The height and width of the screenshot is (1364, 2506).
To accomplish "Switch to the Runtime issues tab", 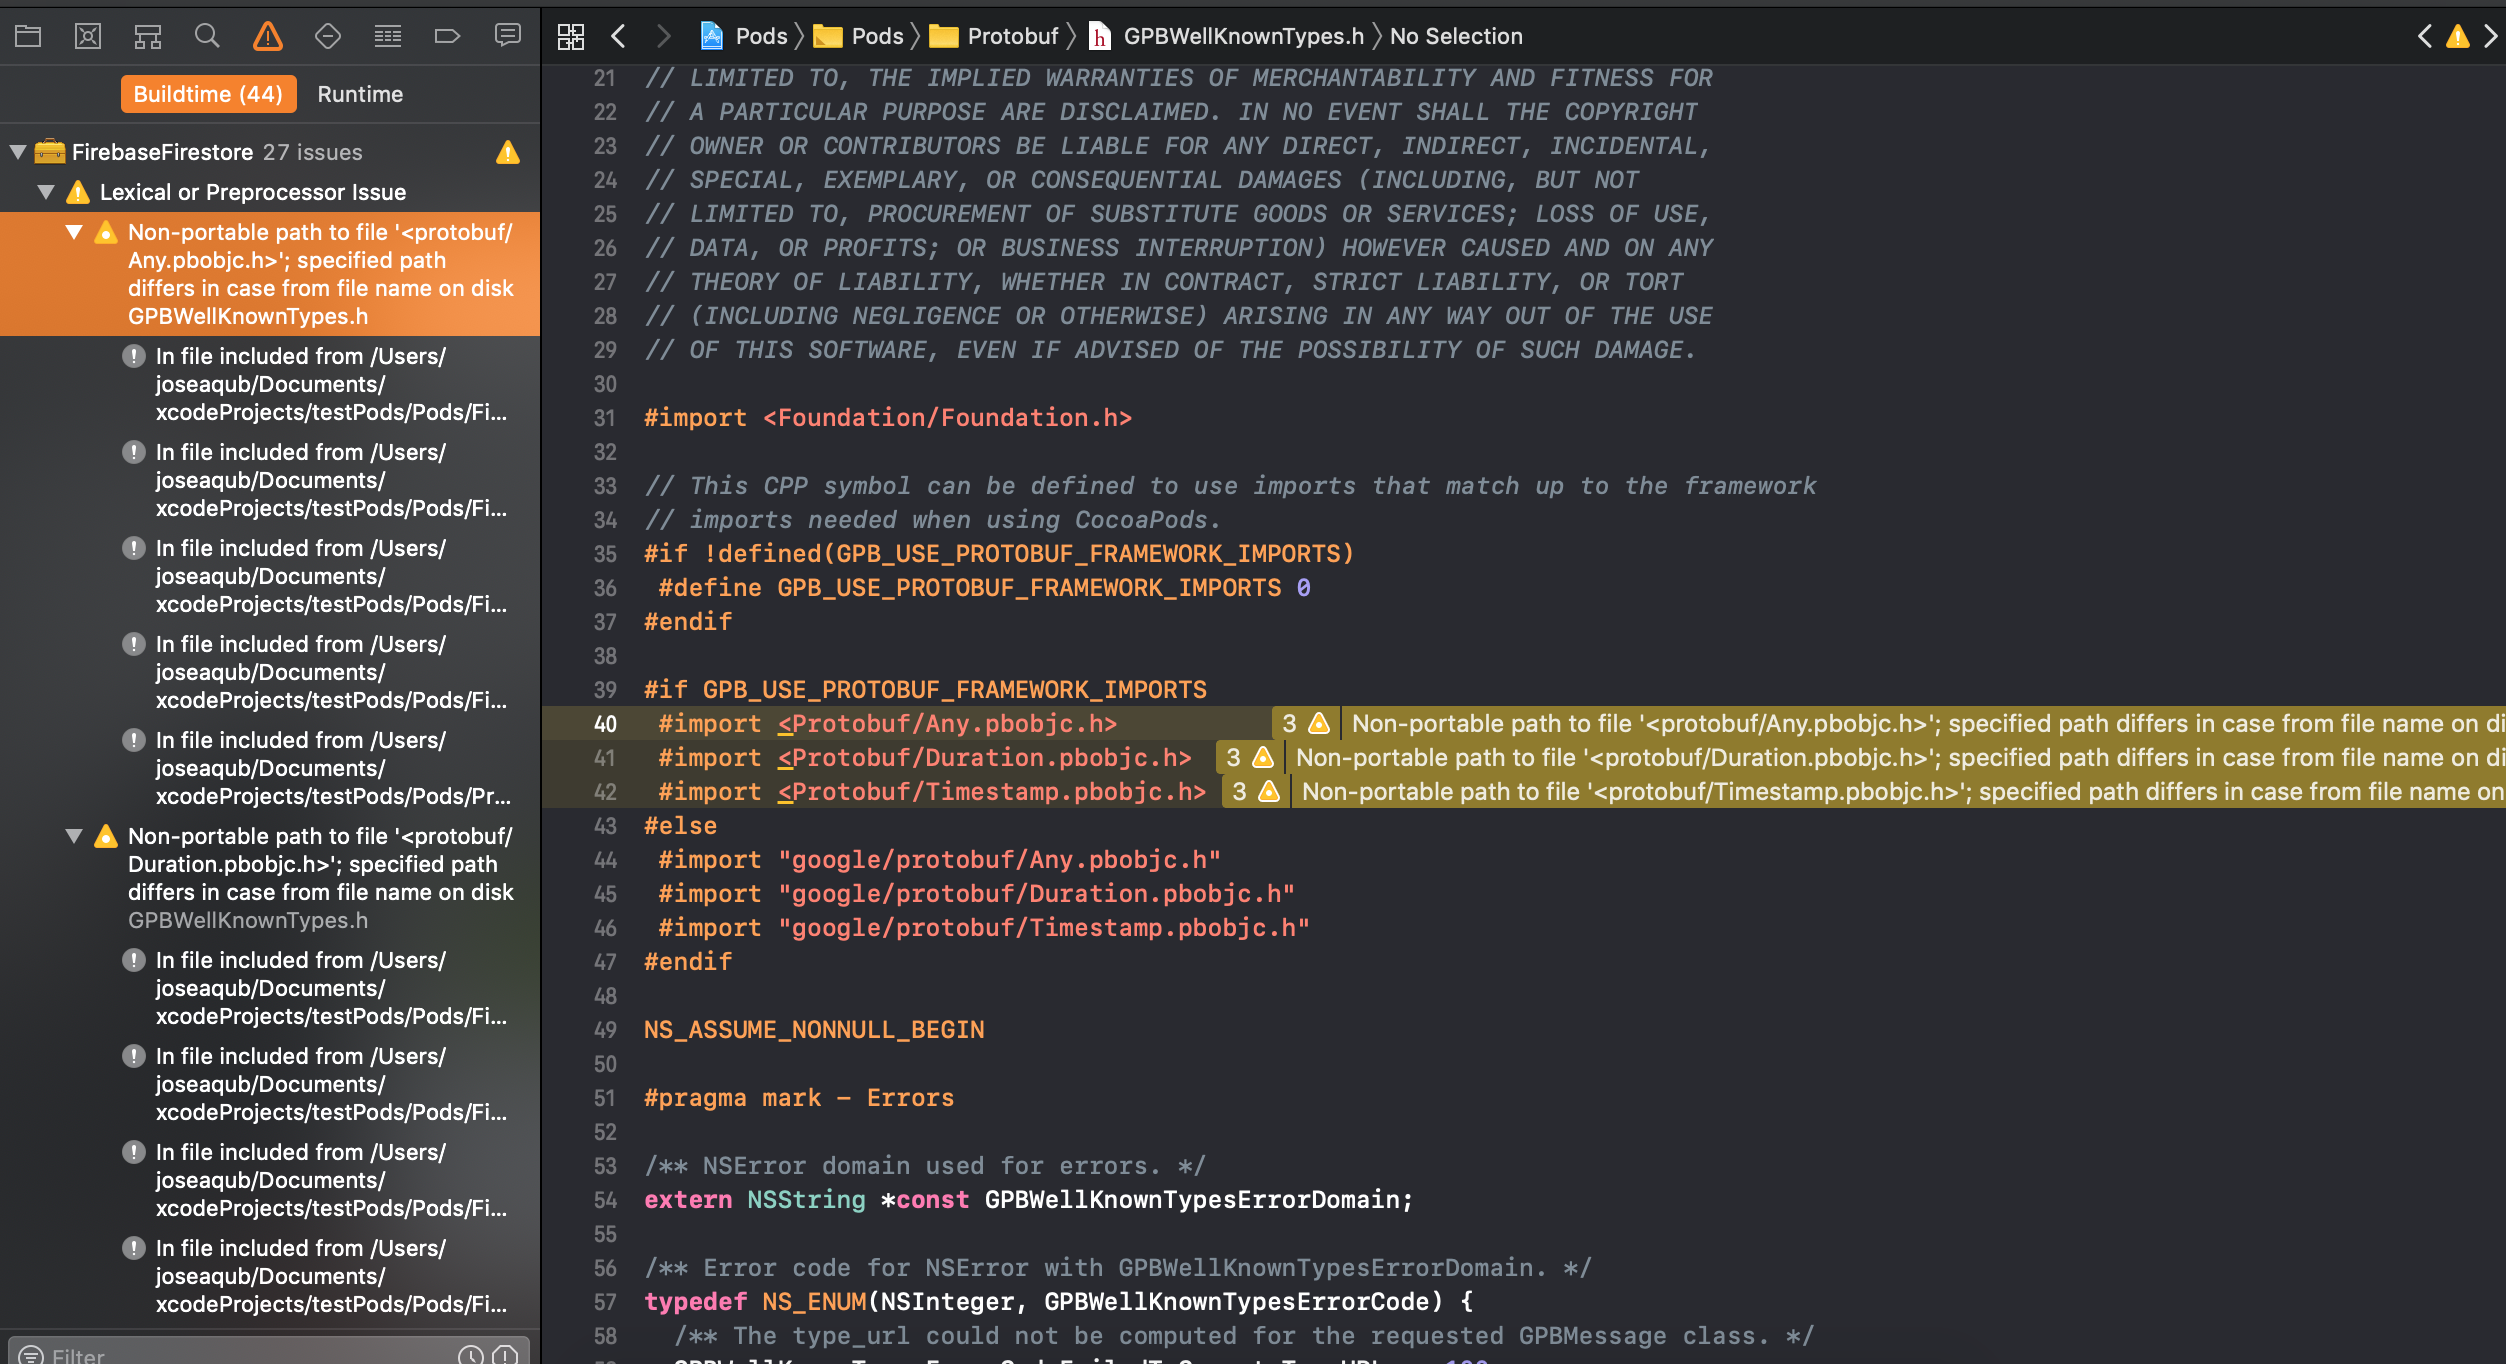I will point(360,93).
